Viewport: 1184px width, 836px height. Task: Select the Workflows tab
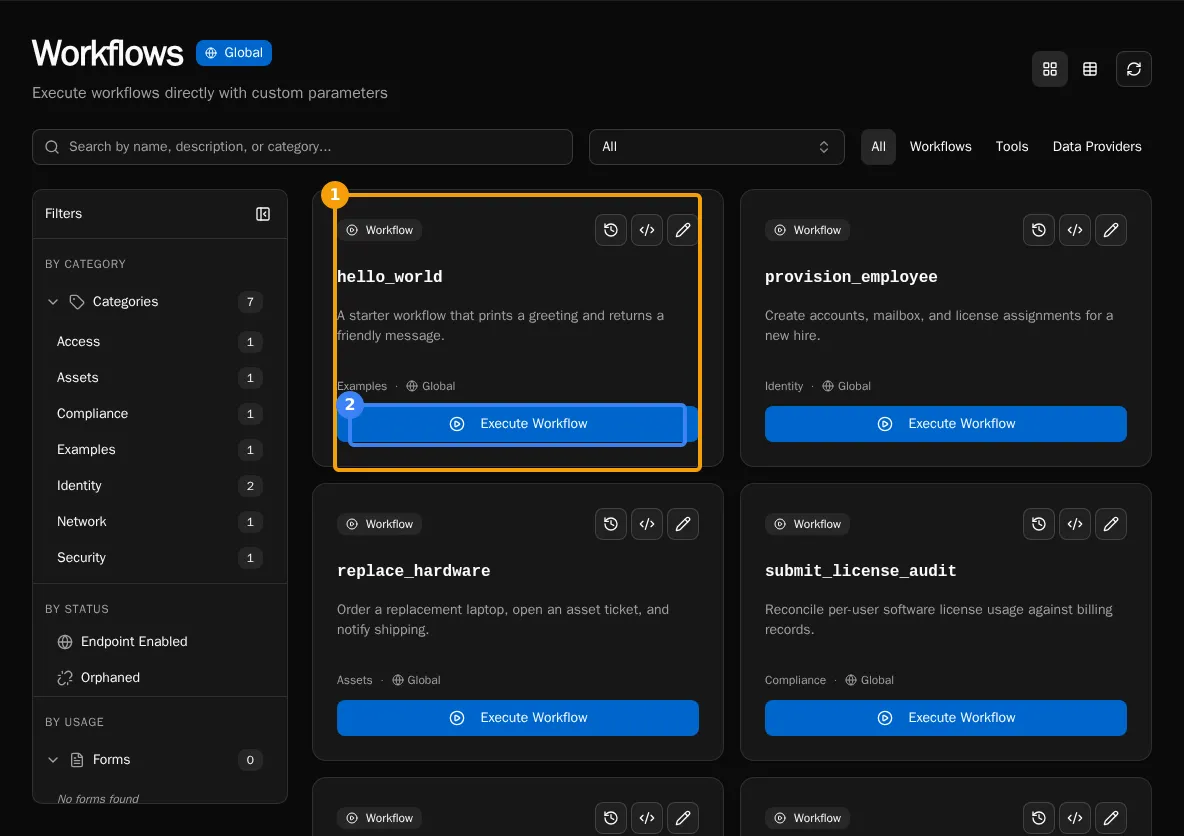click(x=940, y=147)
